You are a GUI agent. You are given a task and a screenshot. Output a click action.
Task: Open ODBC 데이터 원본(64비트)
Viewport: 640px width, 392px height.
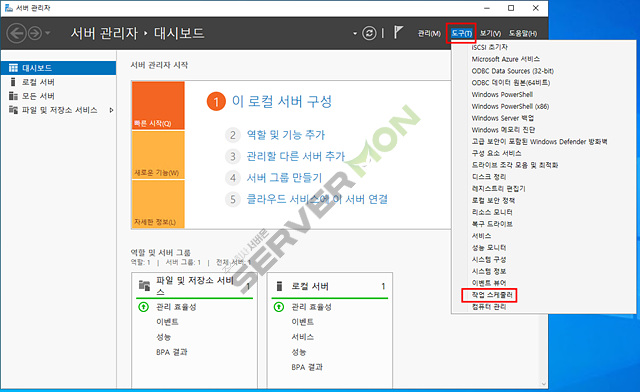pos(511,83)
